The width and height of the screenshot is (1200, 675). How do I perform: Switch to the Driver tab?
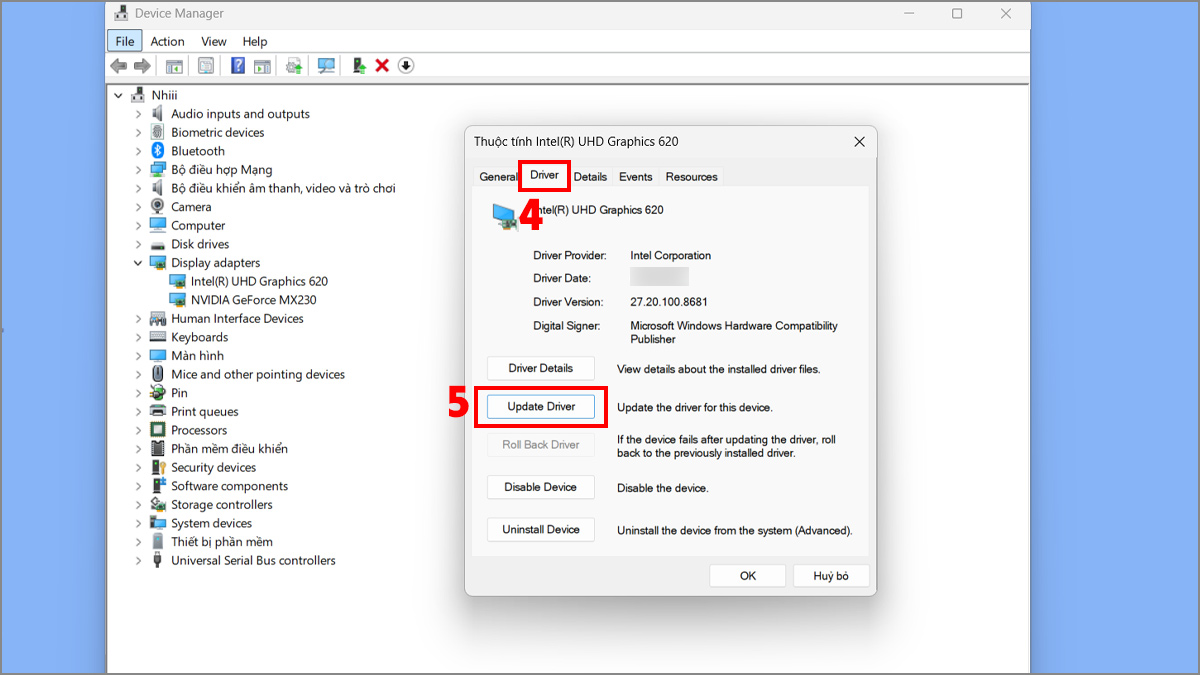[544, 175]
